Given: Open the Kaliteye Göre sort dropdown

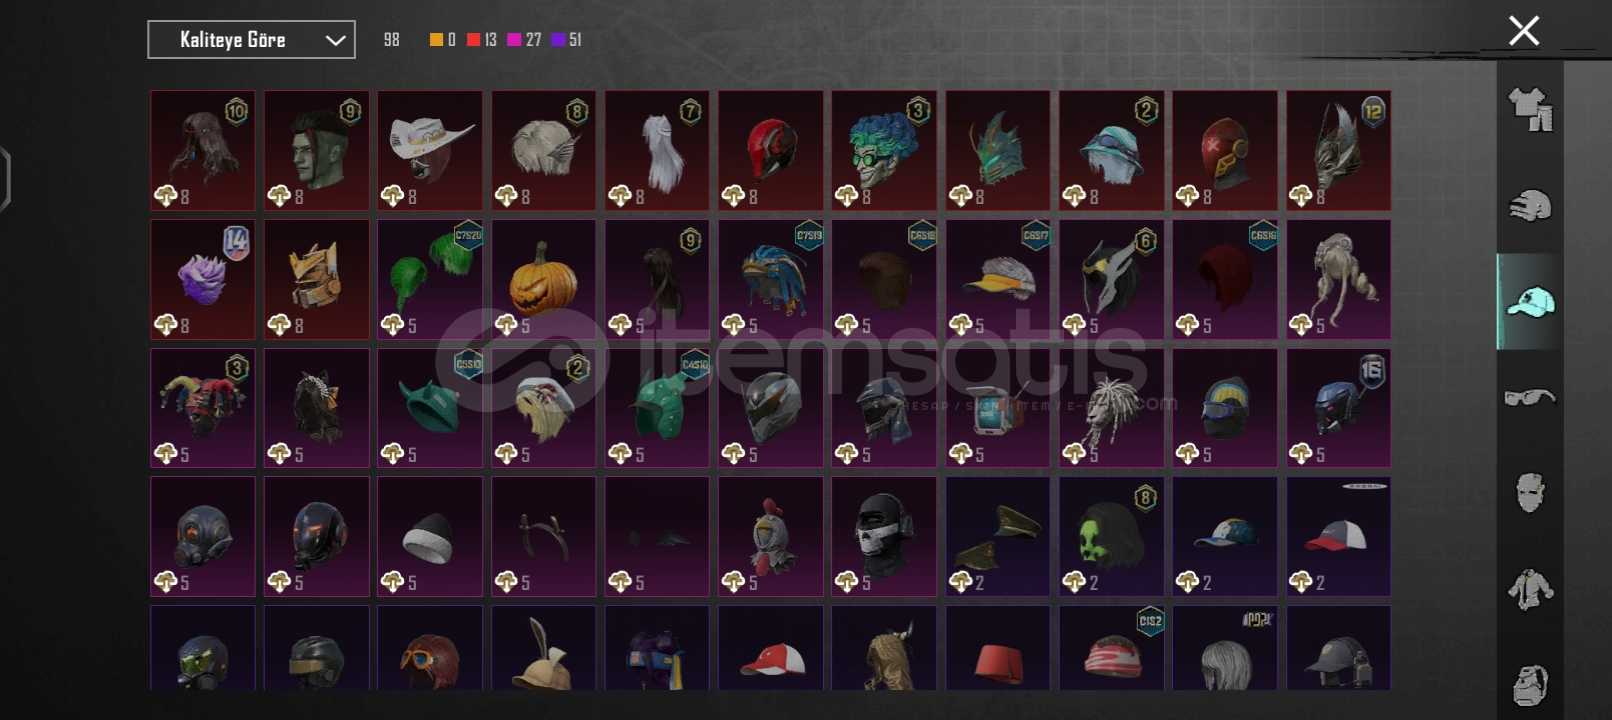Looking at the screenshot, I should click(x=251, y=40).
